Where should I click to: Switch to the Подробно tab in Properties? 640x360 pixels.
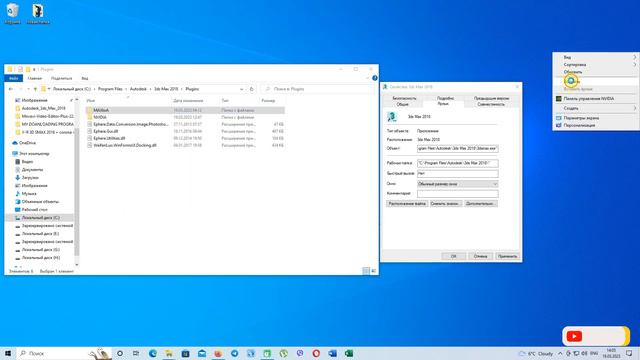coord(445,98)
